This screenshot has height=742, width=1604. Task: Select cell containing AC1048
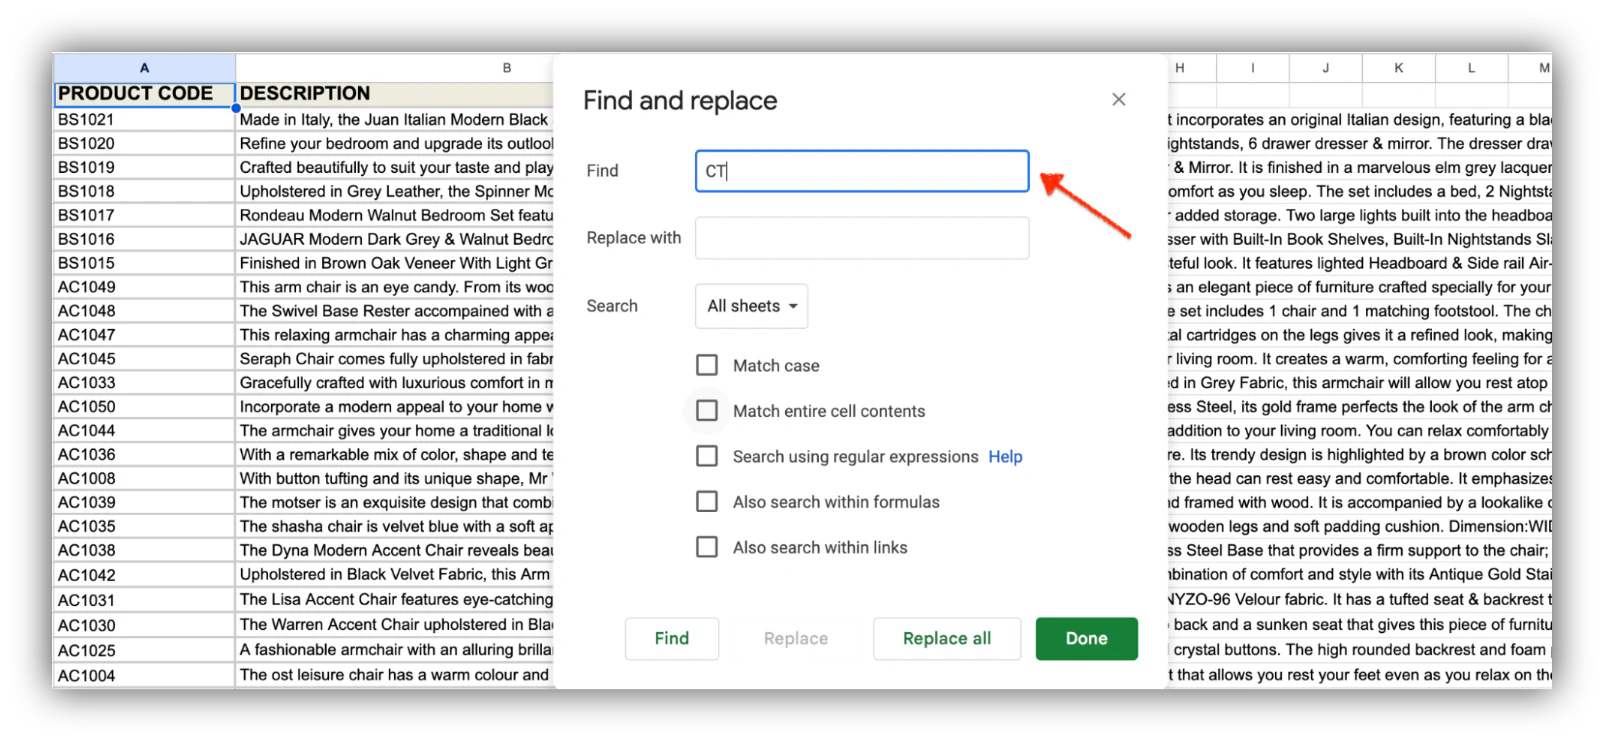click(x=144, y=311)
